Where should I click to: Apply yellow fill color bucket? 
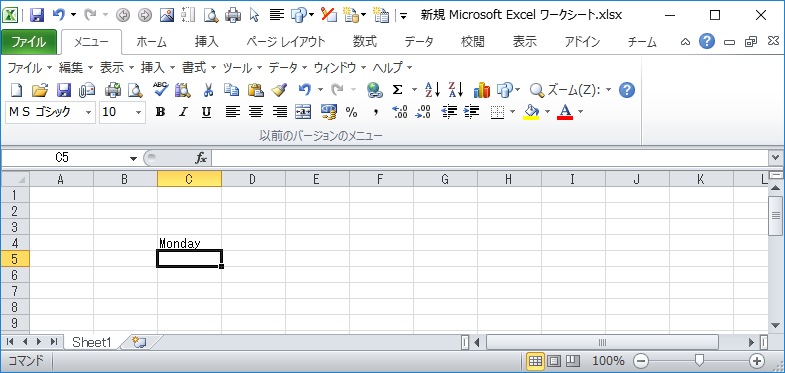coord(531,112)
